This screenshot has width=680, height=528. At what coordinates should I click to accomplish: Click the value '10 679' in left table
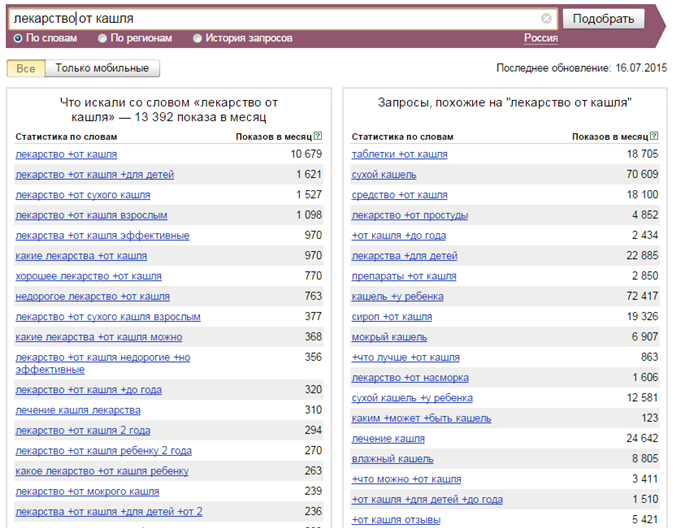306,154
